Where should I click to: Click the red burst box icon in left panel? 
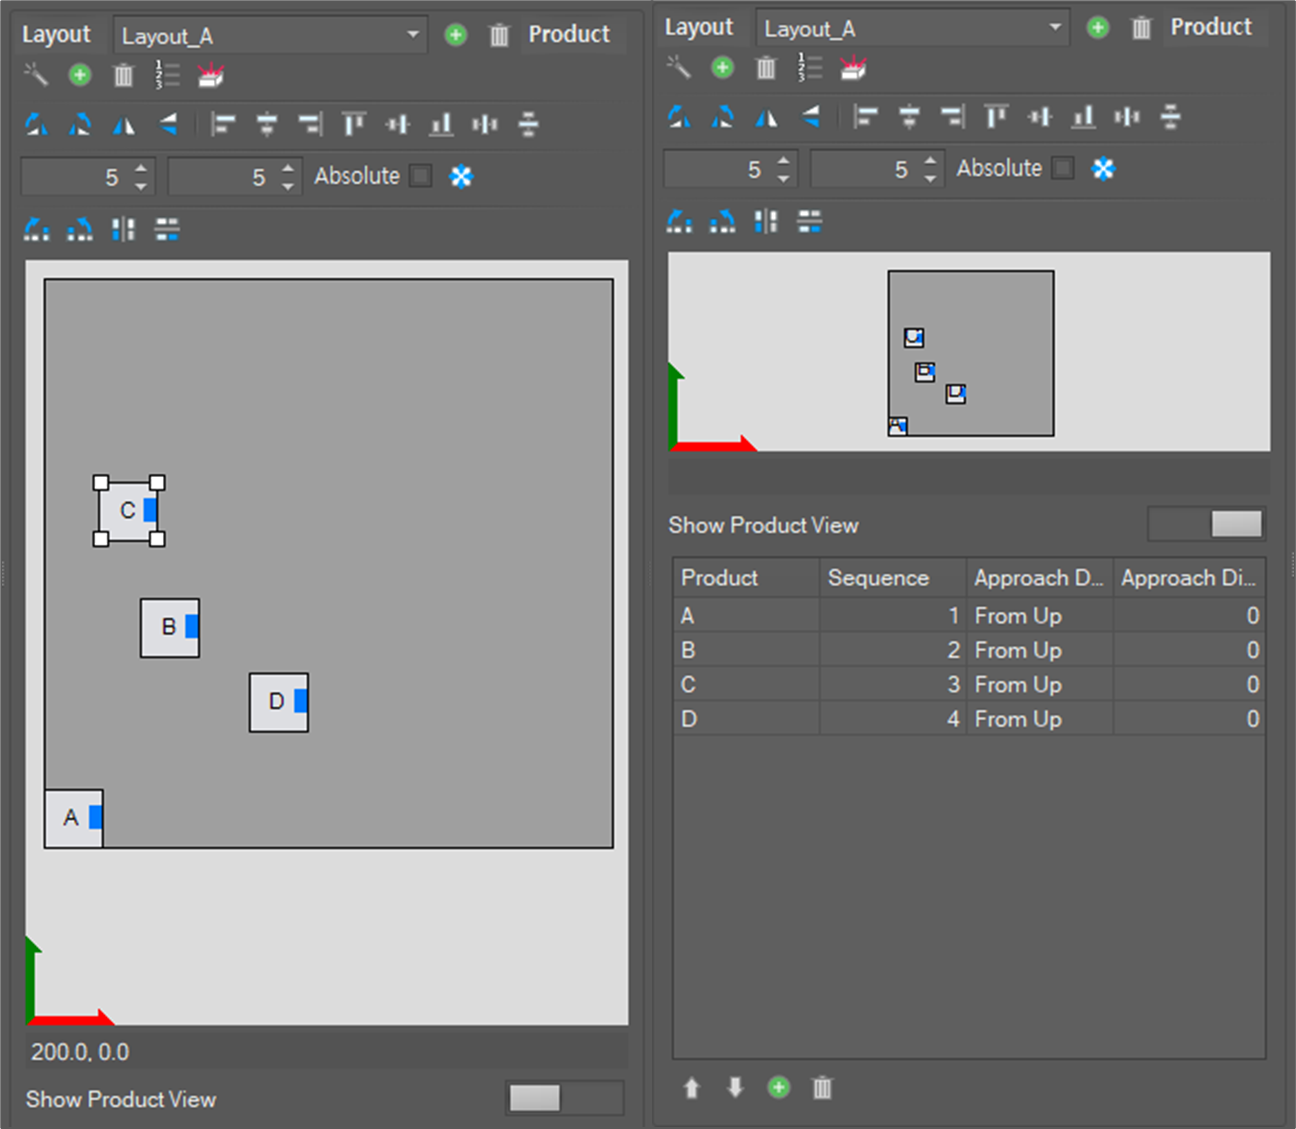pos(210,74)
